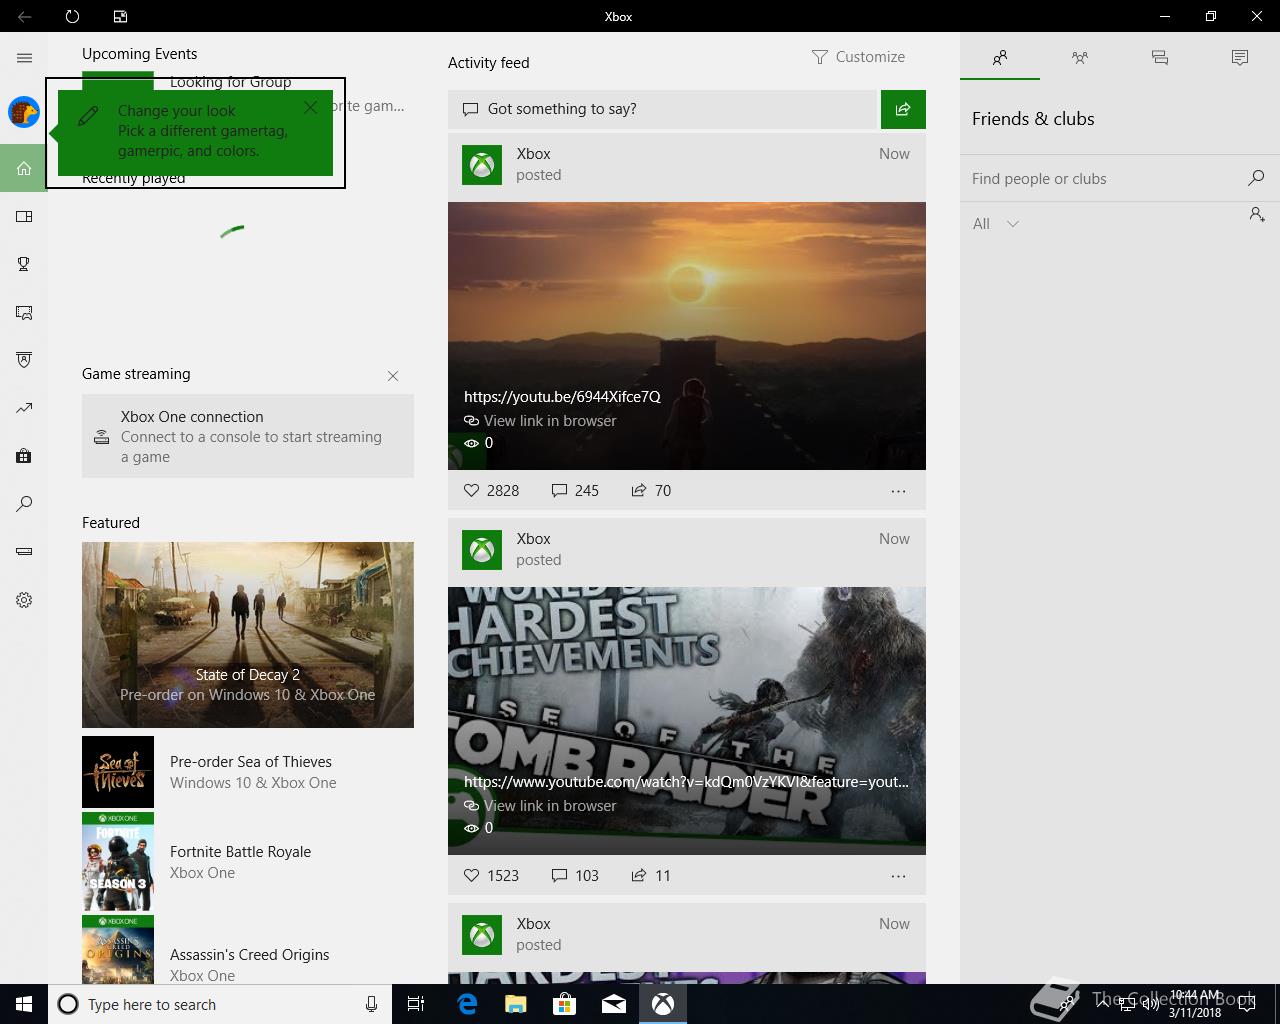
Task: Click the Got something to say field
Action: pos(662,109)
